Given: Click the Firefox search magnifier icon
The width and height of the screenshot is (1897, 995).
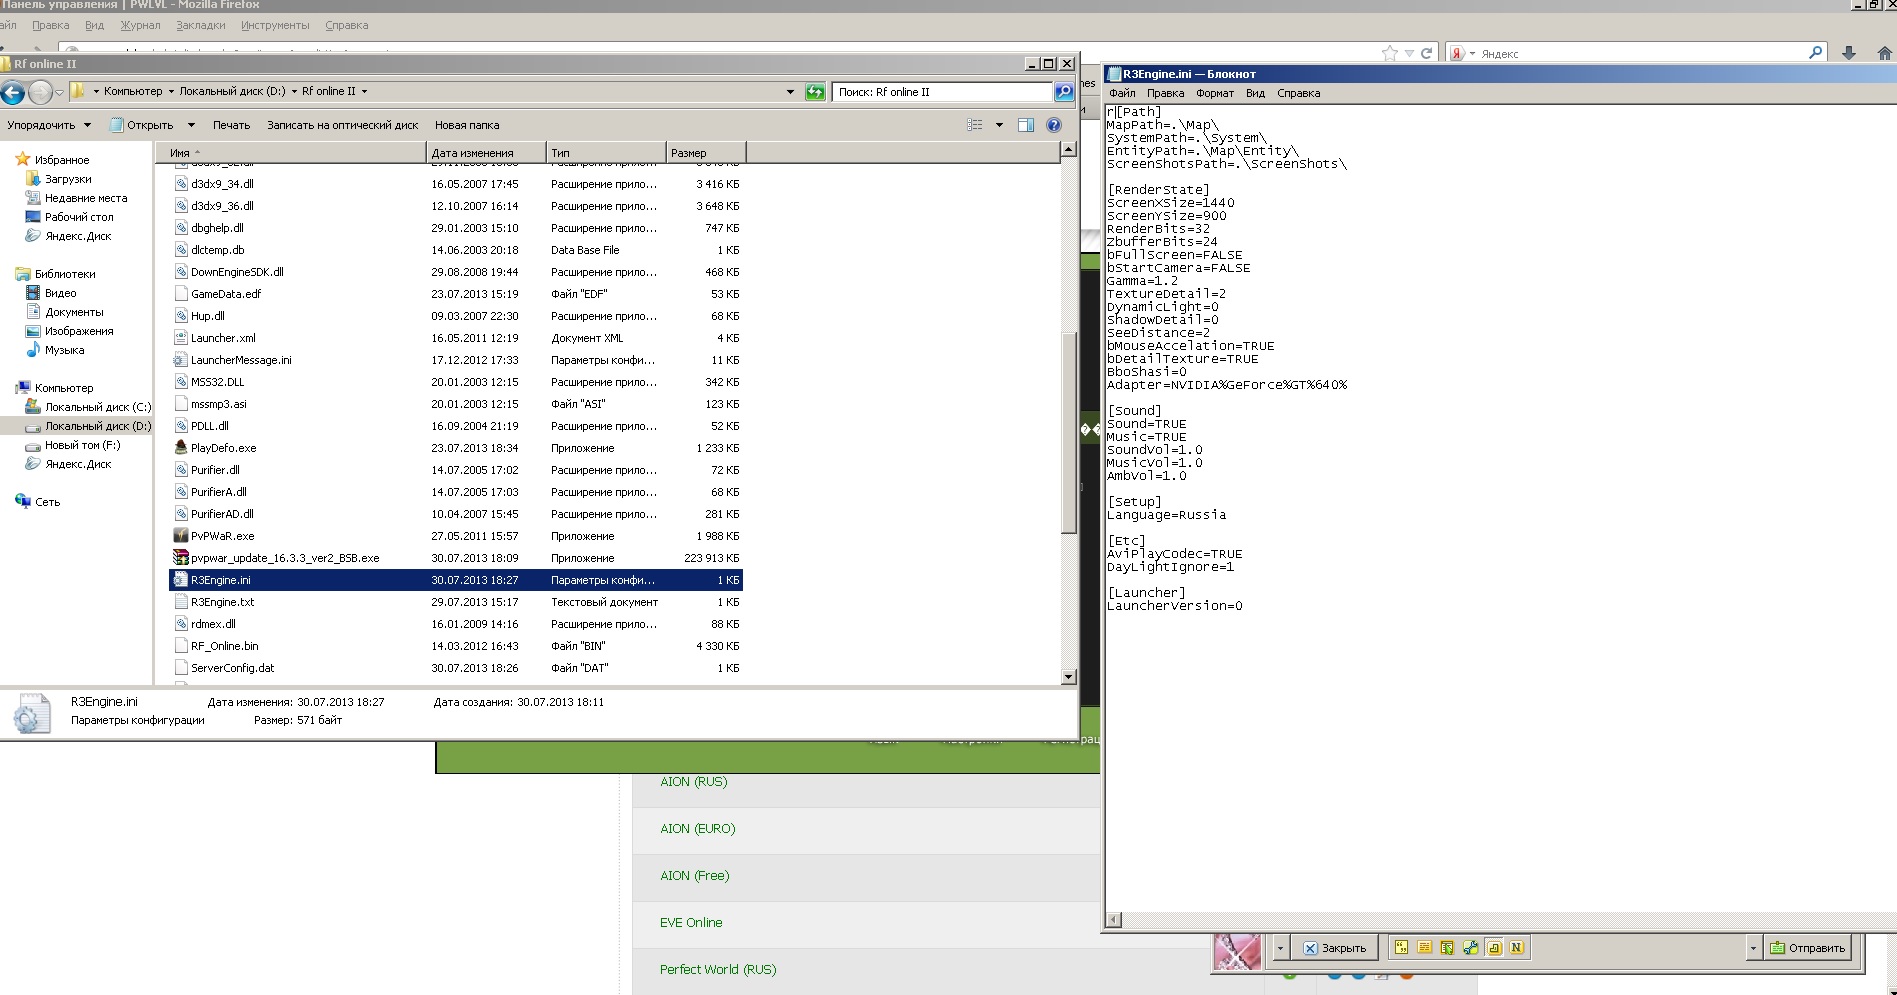Looking at the screenshot, I should 1816,53.
